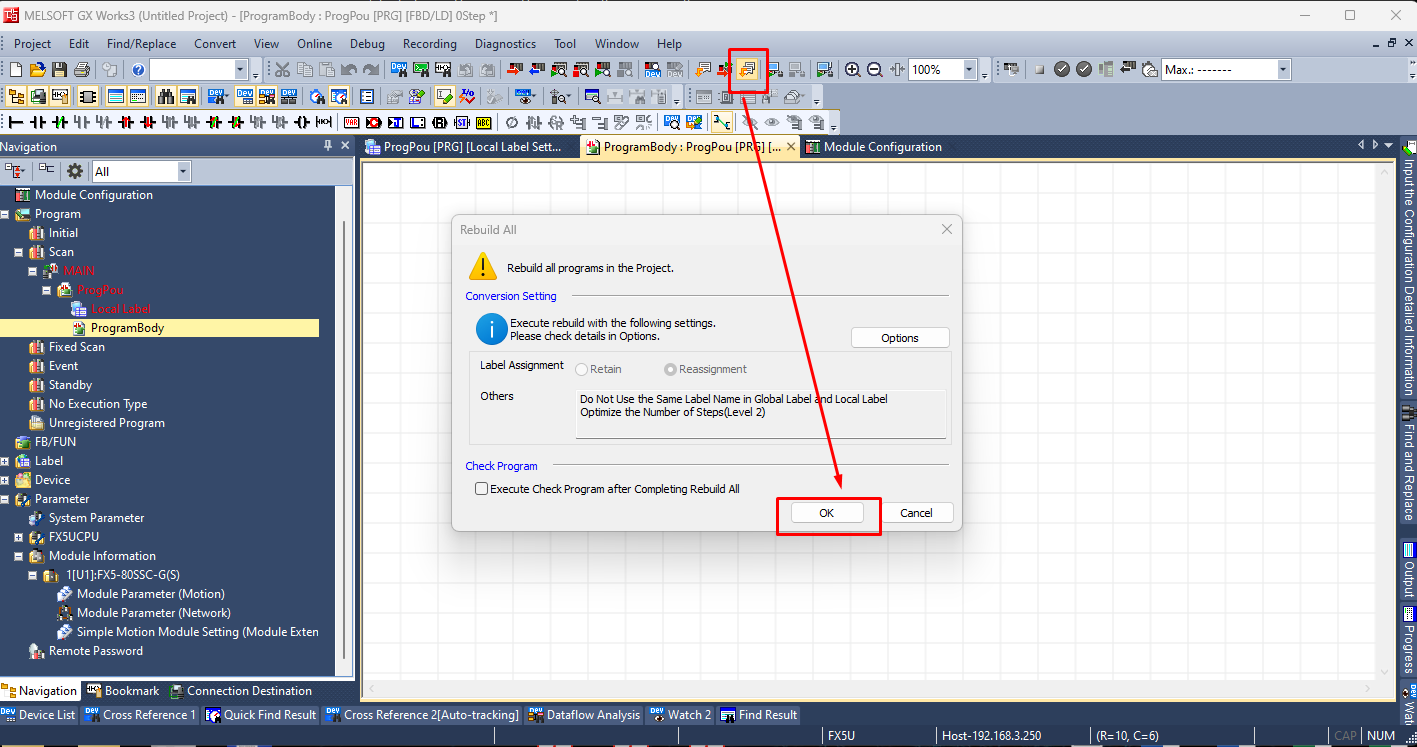This screenshot has height=747, width=1417.
Task: Expand the Device tree node
Action: coord(4,480)
